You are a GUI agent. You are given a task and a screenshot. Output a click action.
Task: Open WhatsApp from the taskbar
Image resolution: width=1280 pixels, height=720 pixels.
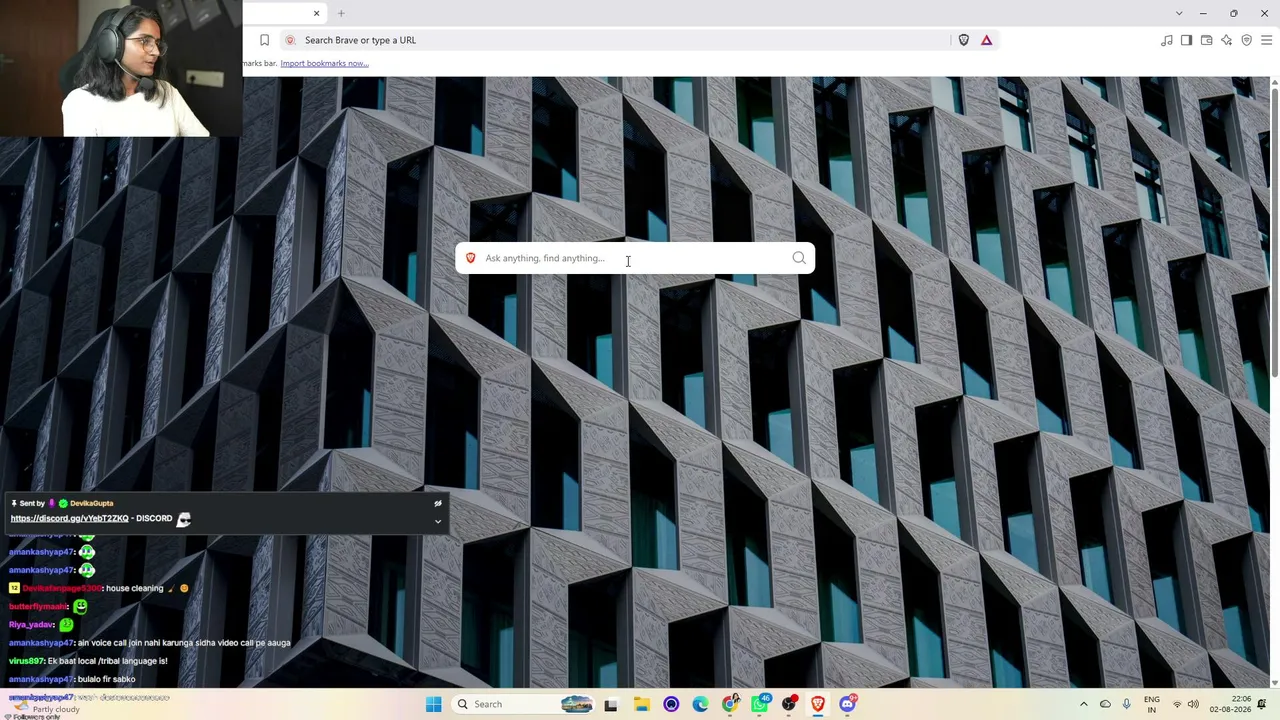pyautogui.click(x=760, y=704)
